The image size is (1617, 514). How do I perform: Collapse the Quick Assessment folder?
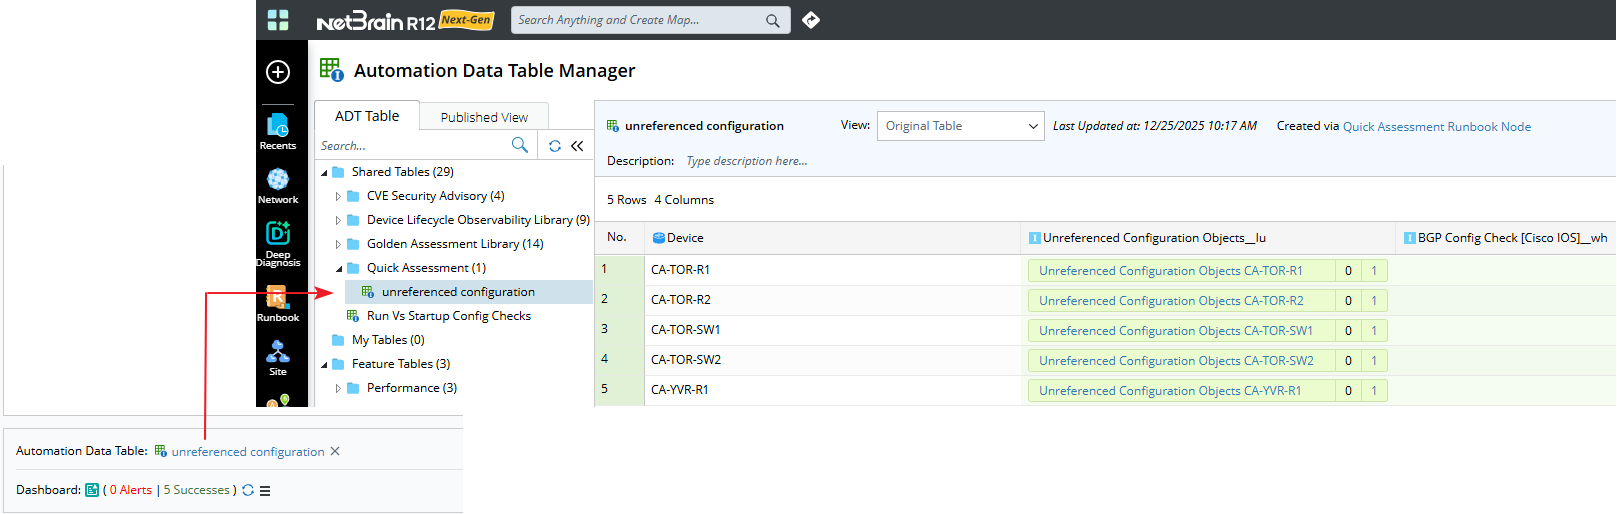pos(339,268)
